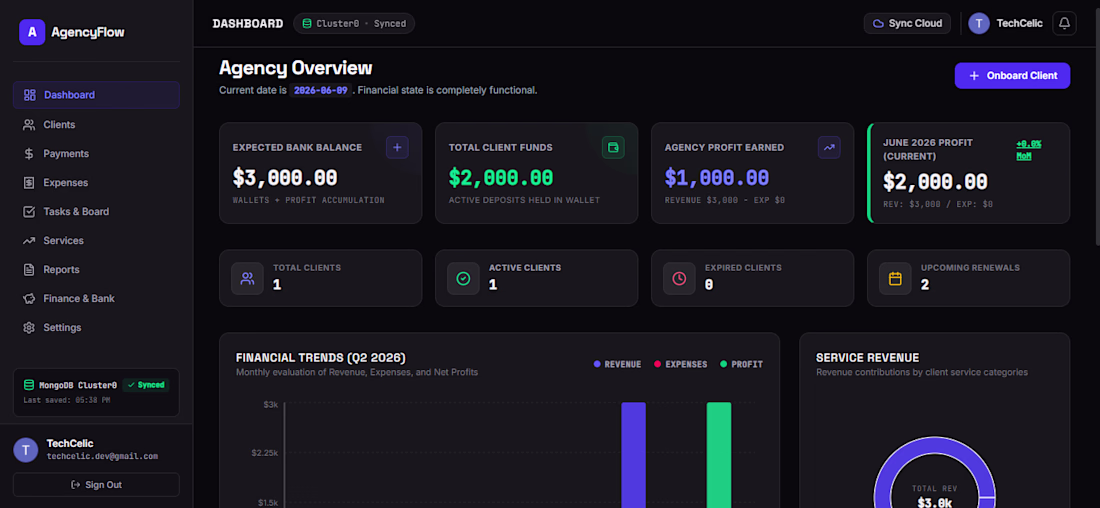Click the purple revenue bar in chart

(x=633, y=455)
